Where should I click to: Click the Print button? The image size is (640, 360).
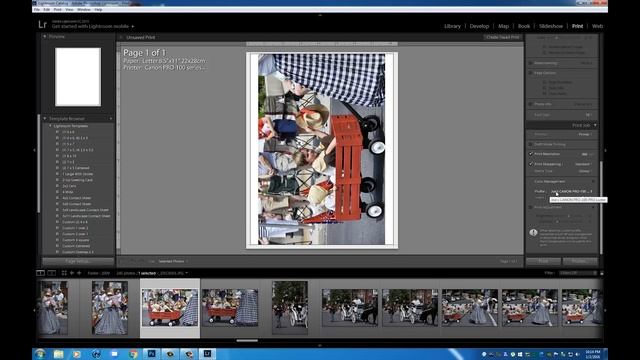pyautogui.click(x=543, y=261)
